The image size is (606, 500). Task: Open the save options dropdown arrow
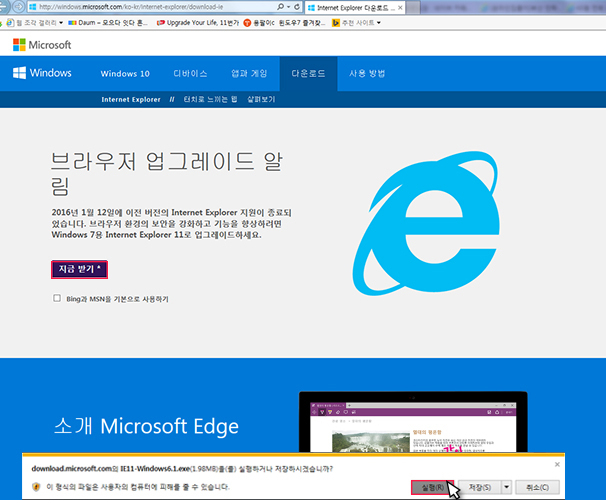506,487
